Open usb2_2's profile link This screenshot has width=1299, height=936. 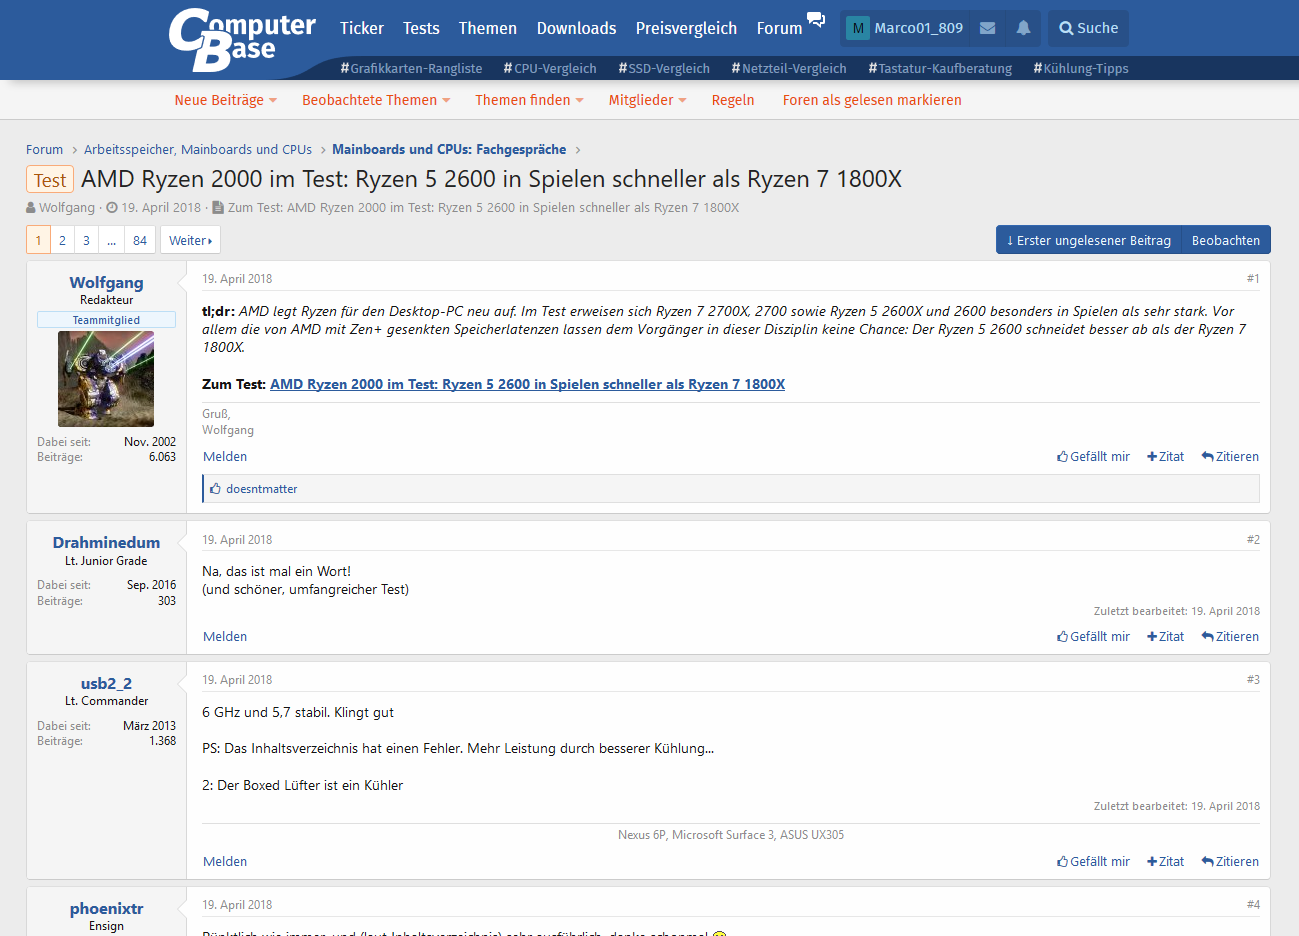coord(106,684)
